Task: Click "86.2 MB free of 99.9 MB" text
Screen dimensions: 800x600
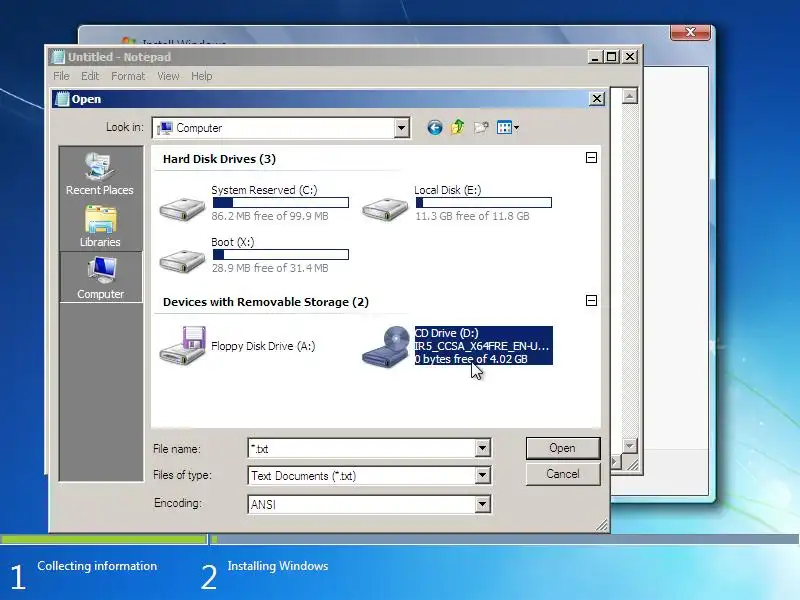Action: (x=270, y=216)
